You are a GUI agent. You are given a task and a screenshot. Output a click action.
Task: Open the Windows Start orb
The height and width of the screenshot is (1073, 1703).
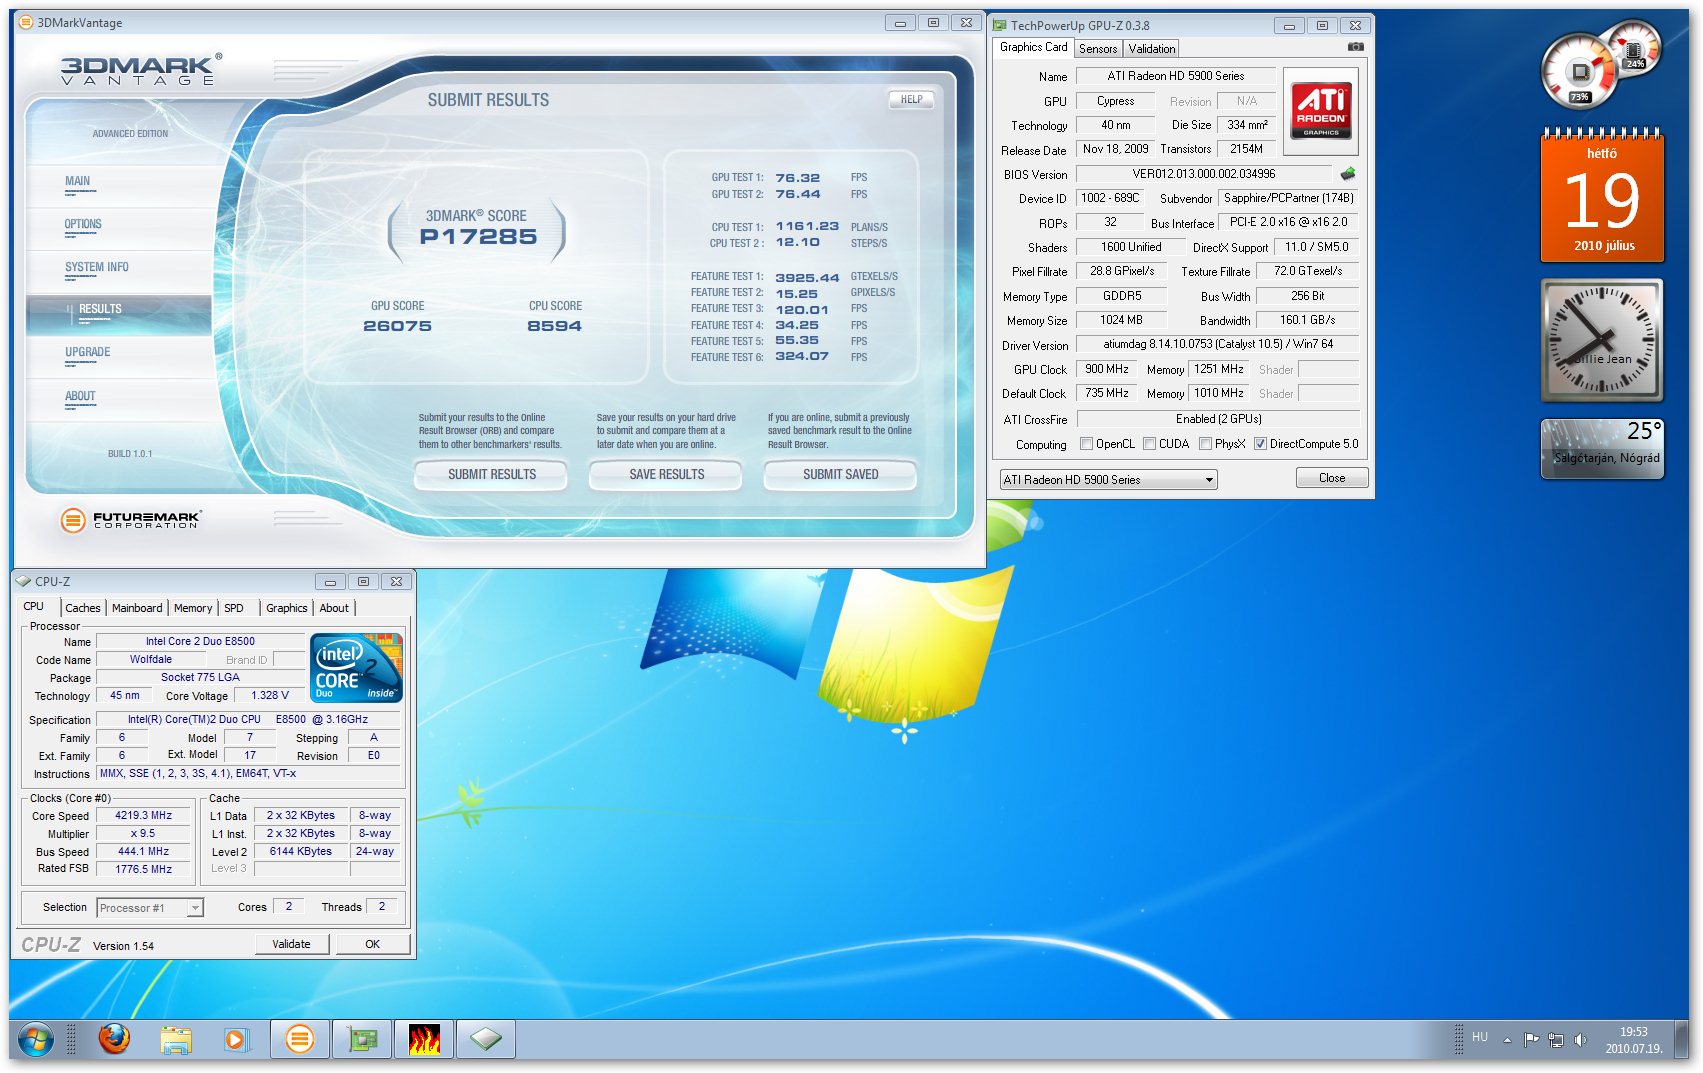(x=36, y=1040)
